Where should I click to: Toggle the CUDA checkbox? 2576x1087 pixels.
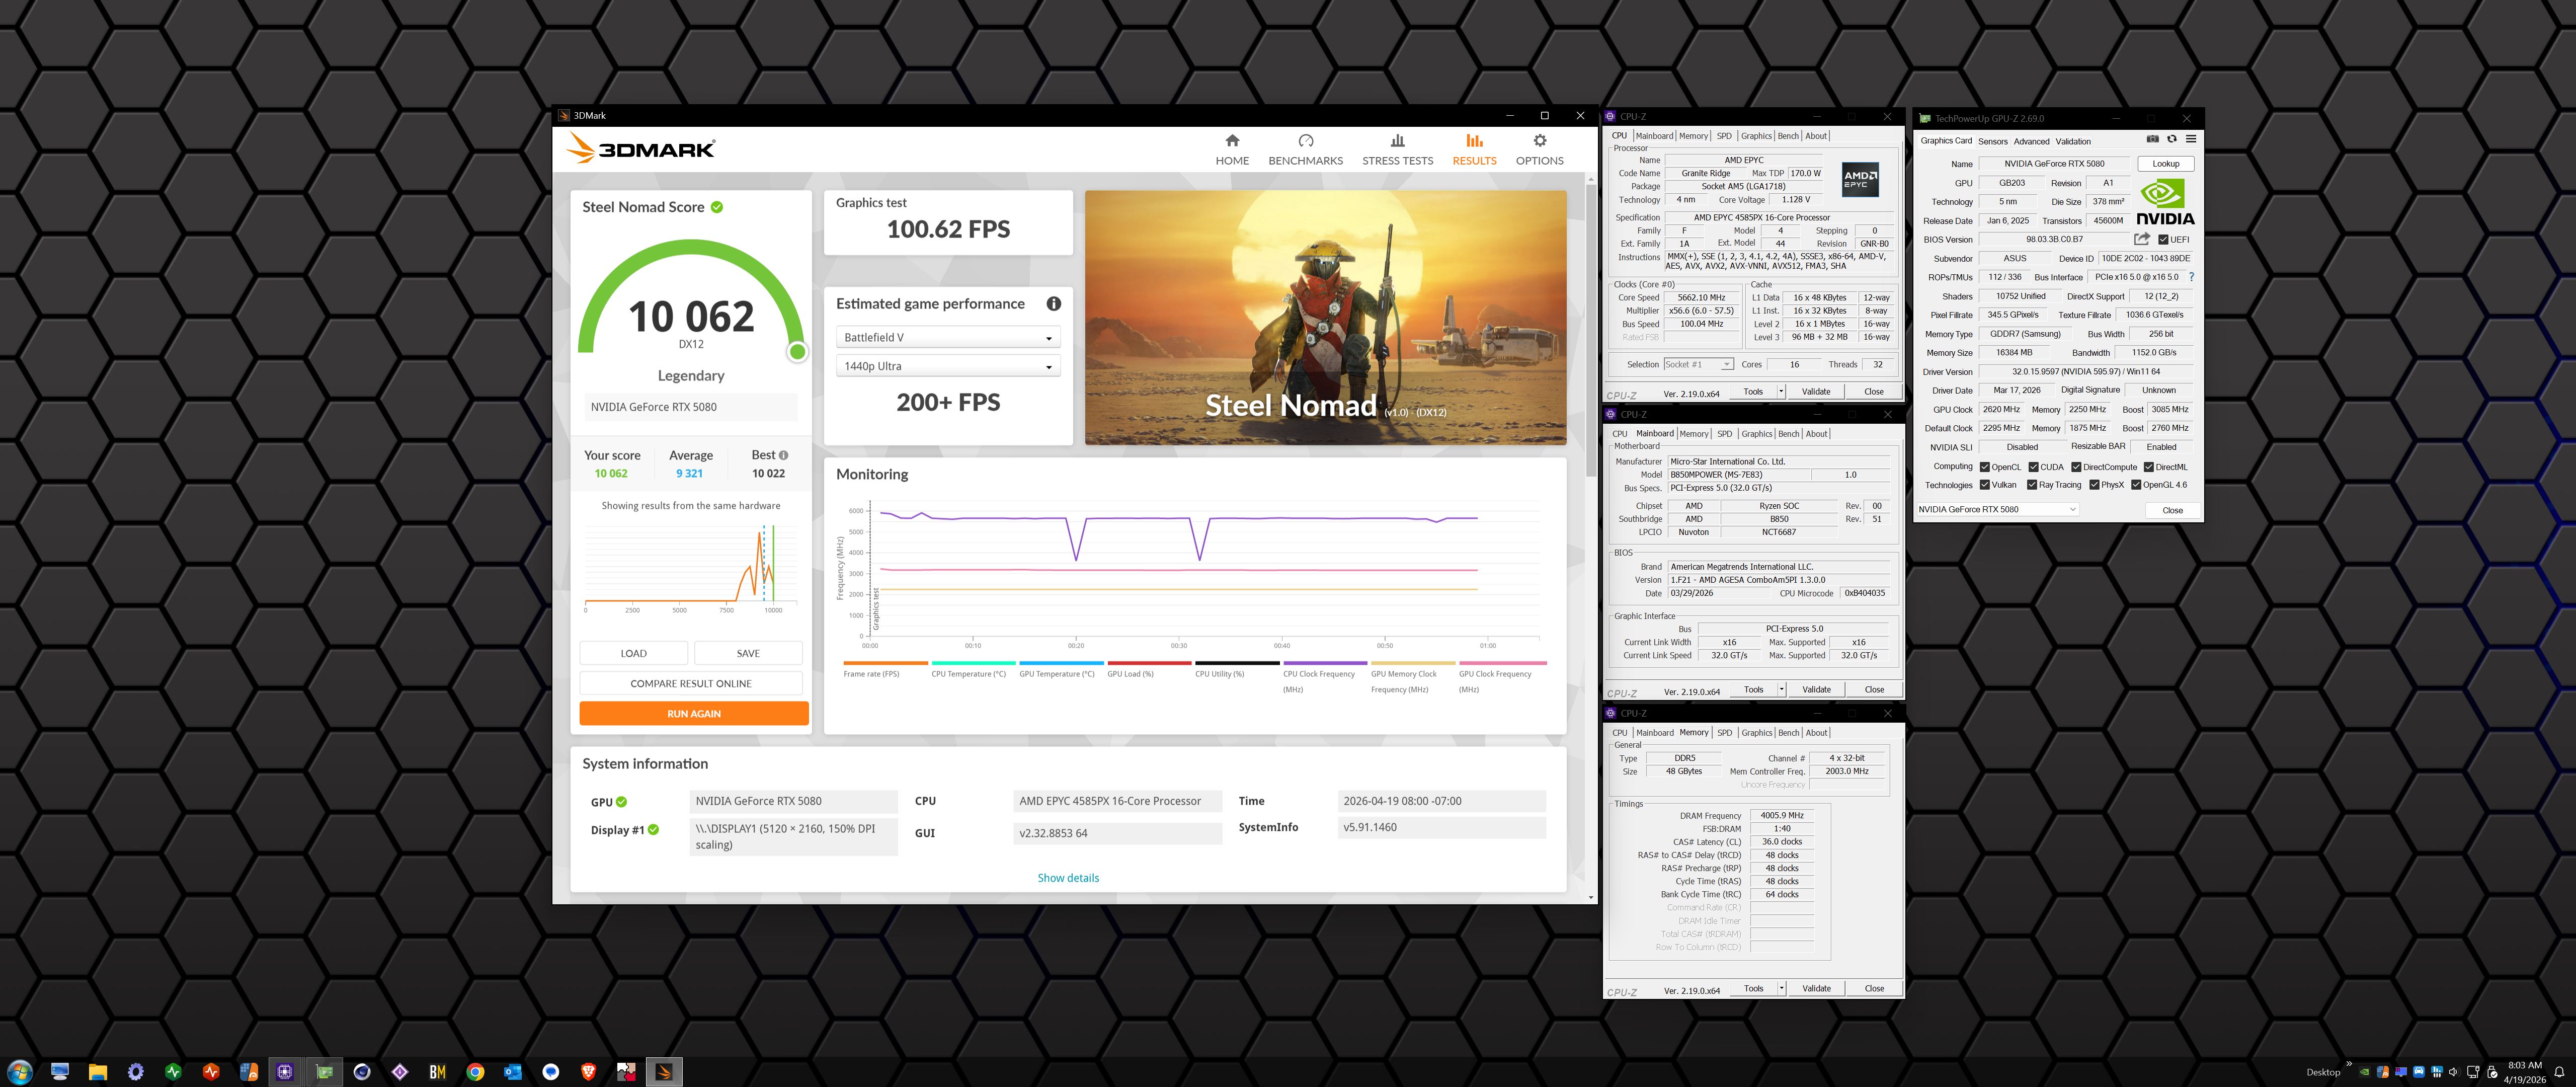click(2034, 467)
